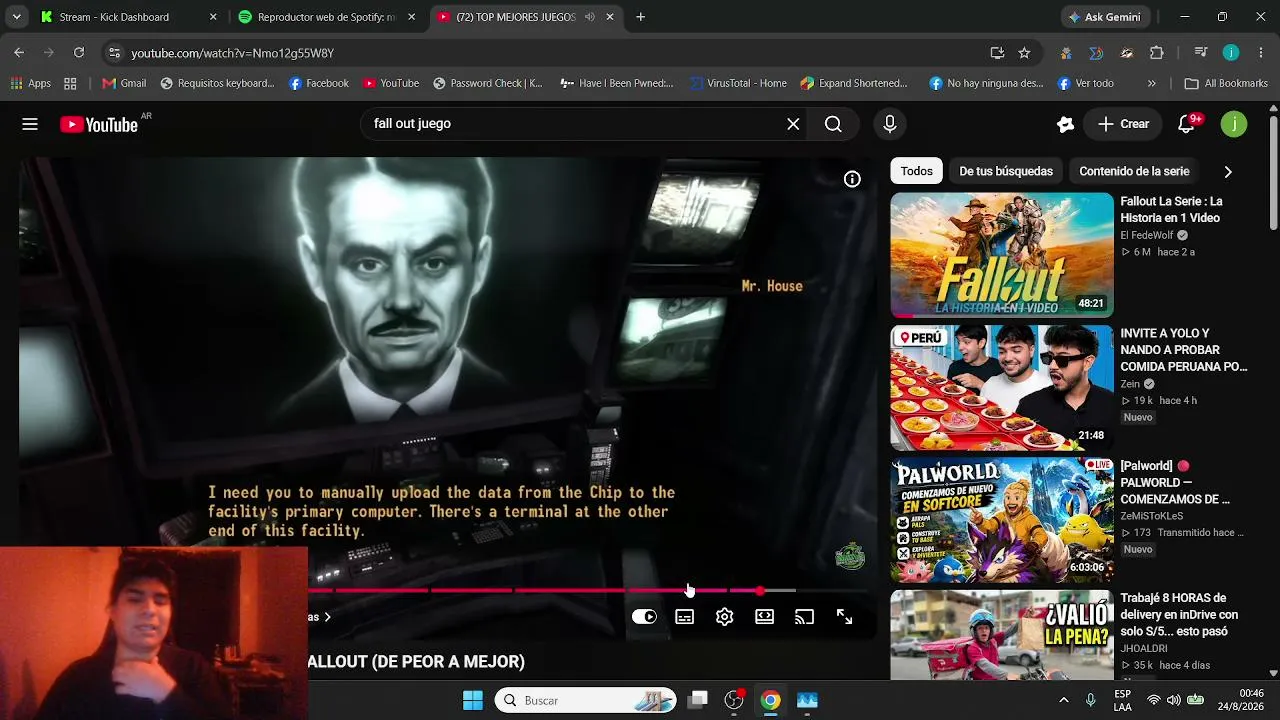1280x720 pixels.
Task: Click the Crear button
Action: (x=1123, y=124)
